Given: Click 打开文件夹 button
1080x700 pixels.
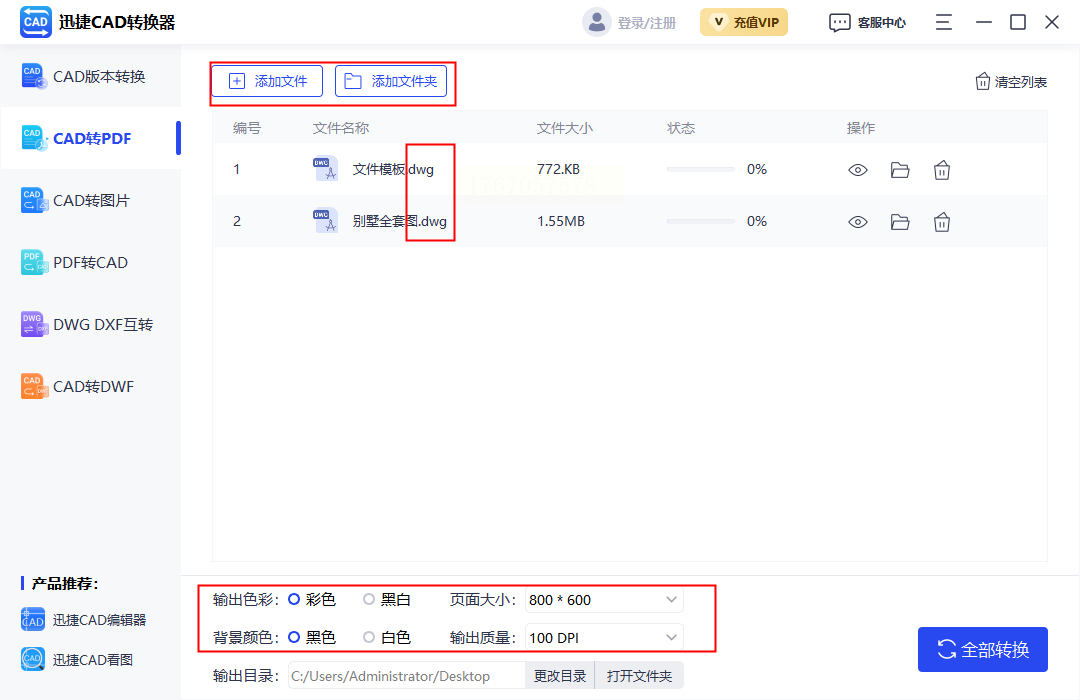Looking at the screenshot, I should [x=639, y=676].
